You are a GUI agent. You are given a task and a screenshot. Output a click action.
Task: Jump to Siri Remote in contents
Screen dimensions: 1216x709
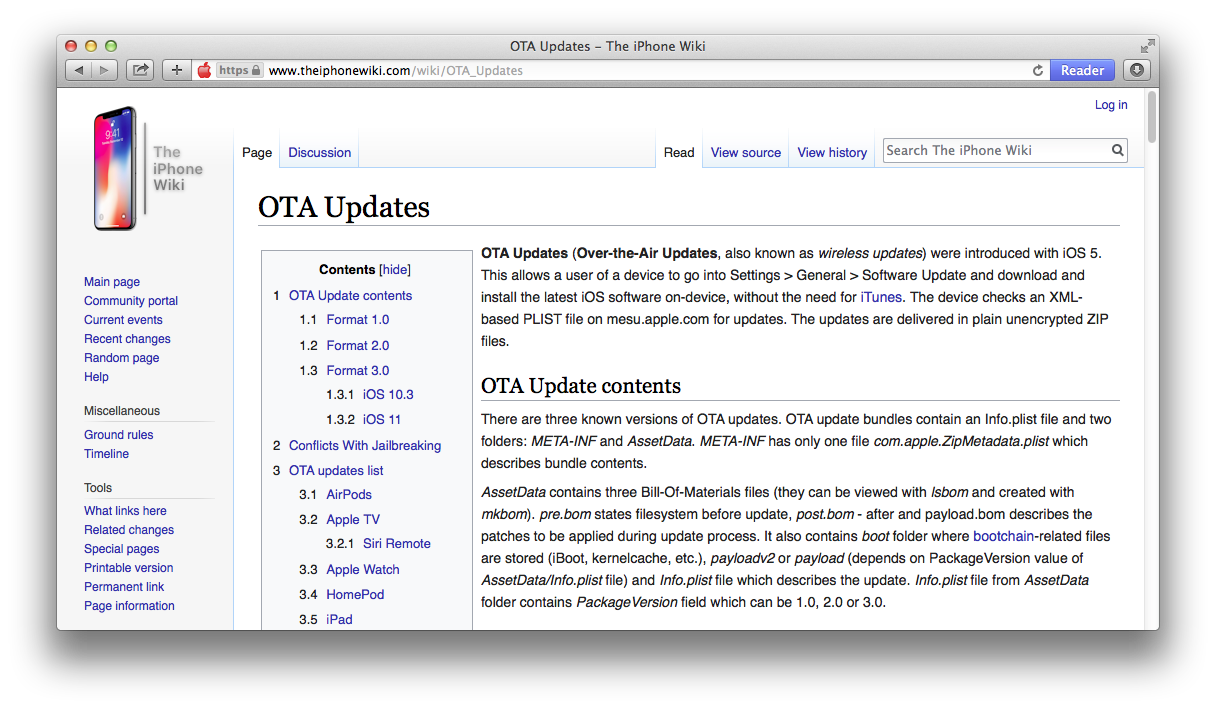397,544
